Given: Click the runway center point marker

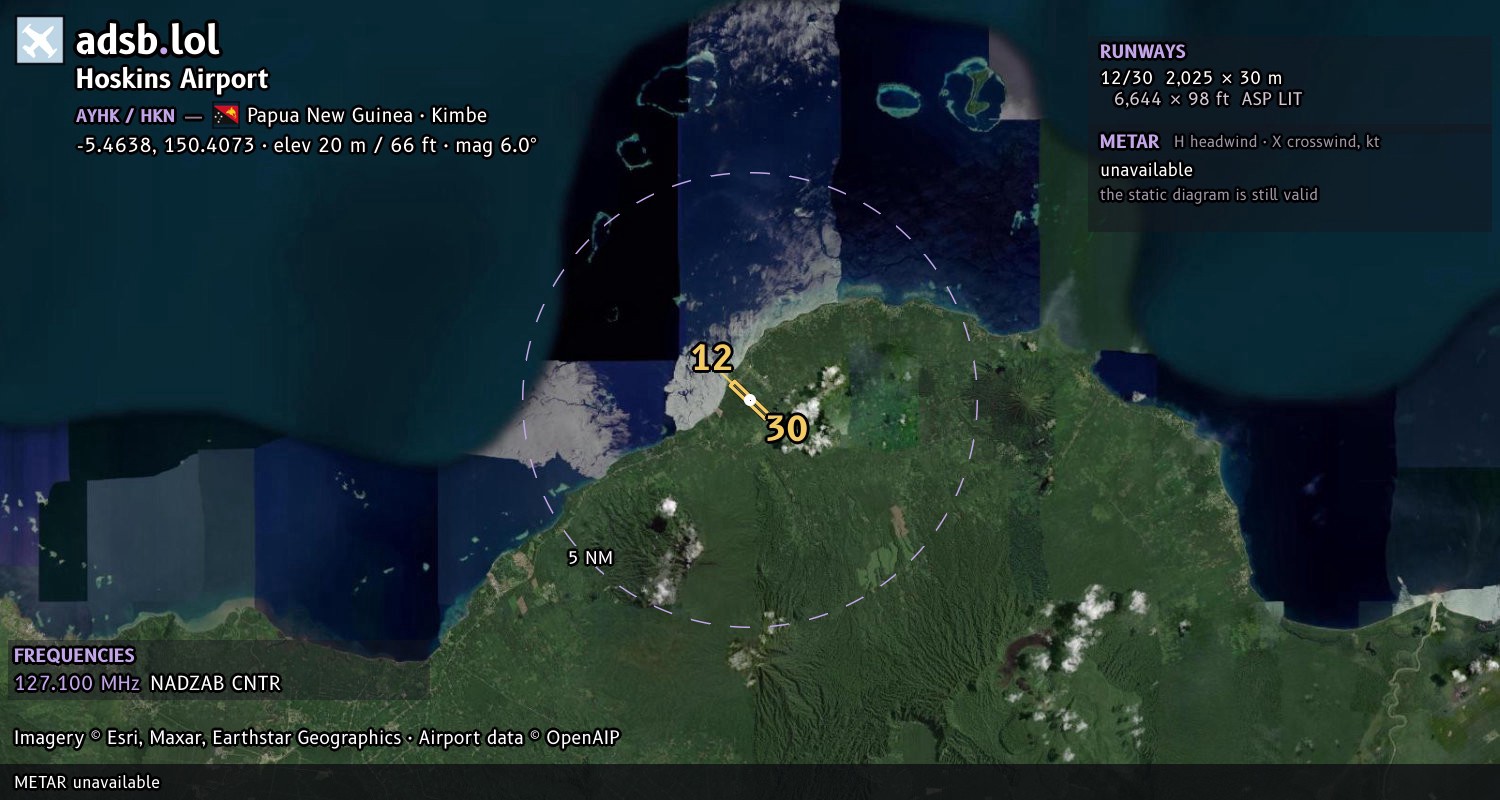Looking at the screenshot, I should pyautogui.click(x=750, y=400).
